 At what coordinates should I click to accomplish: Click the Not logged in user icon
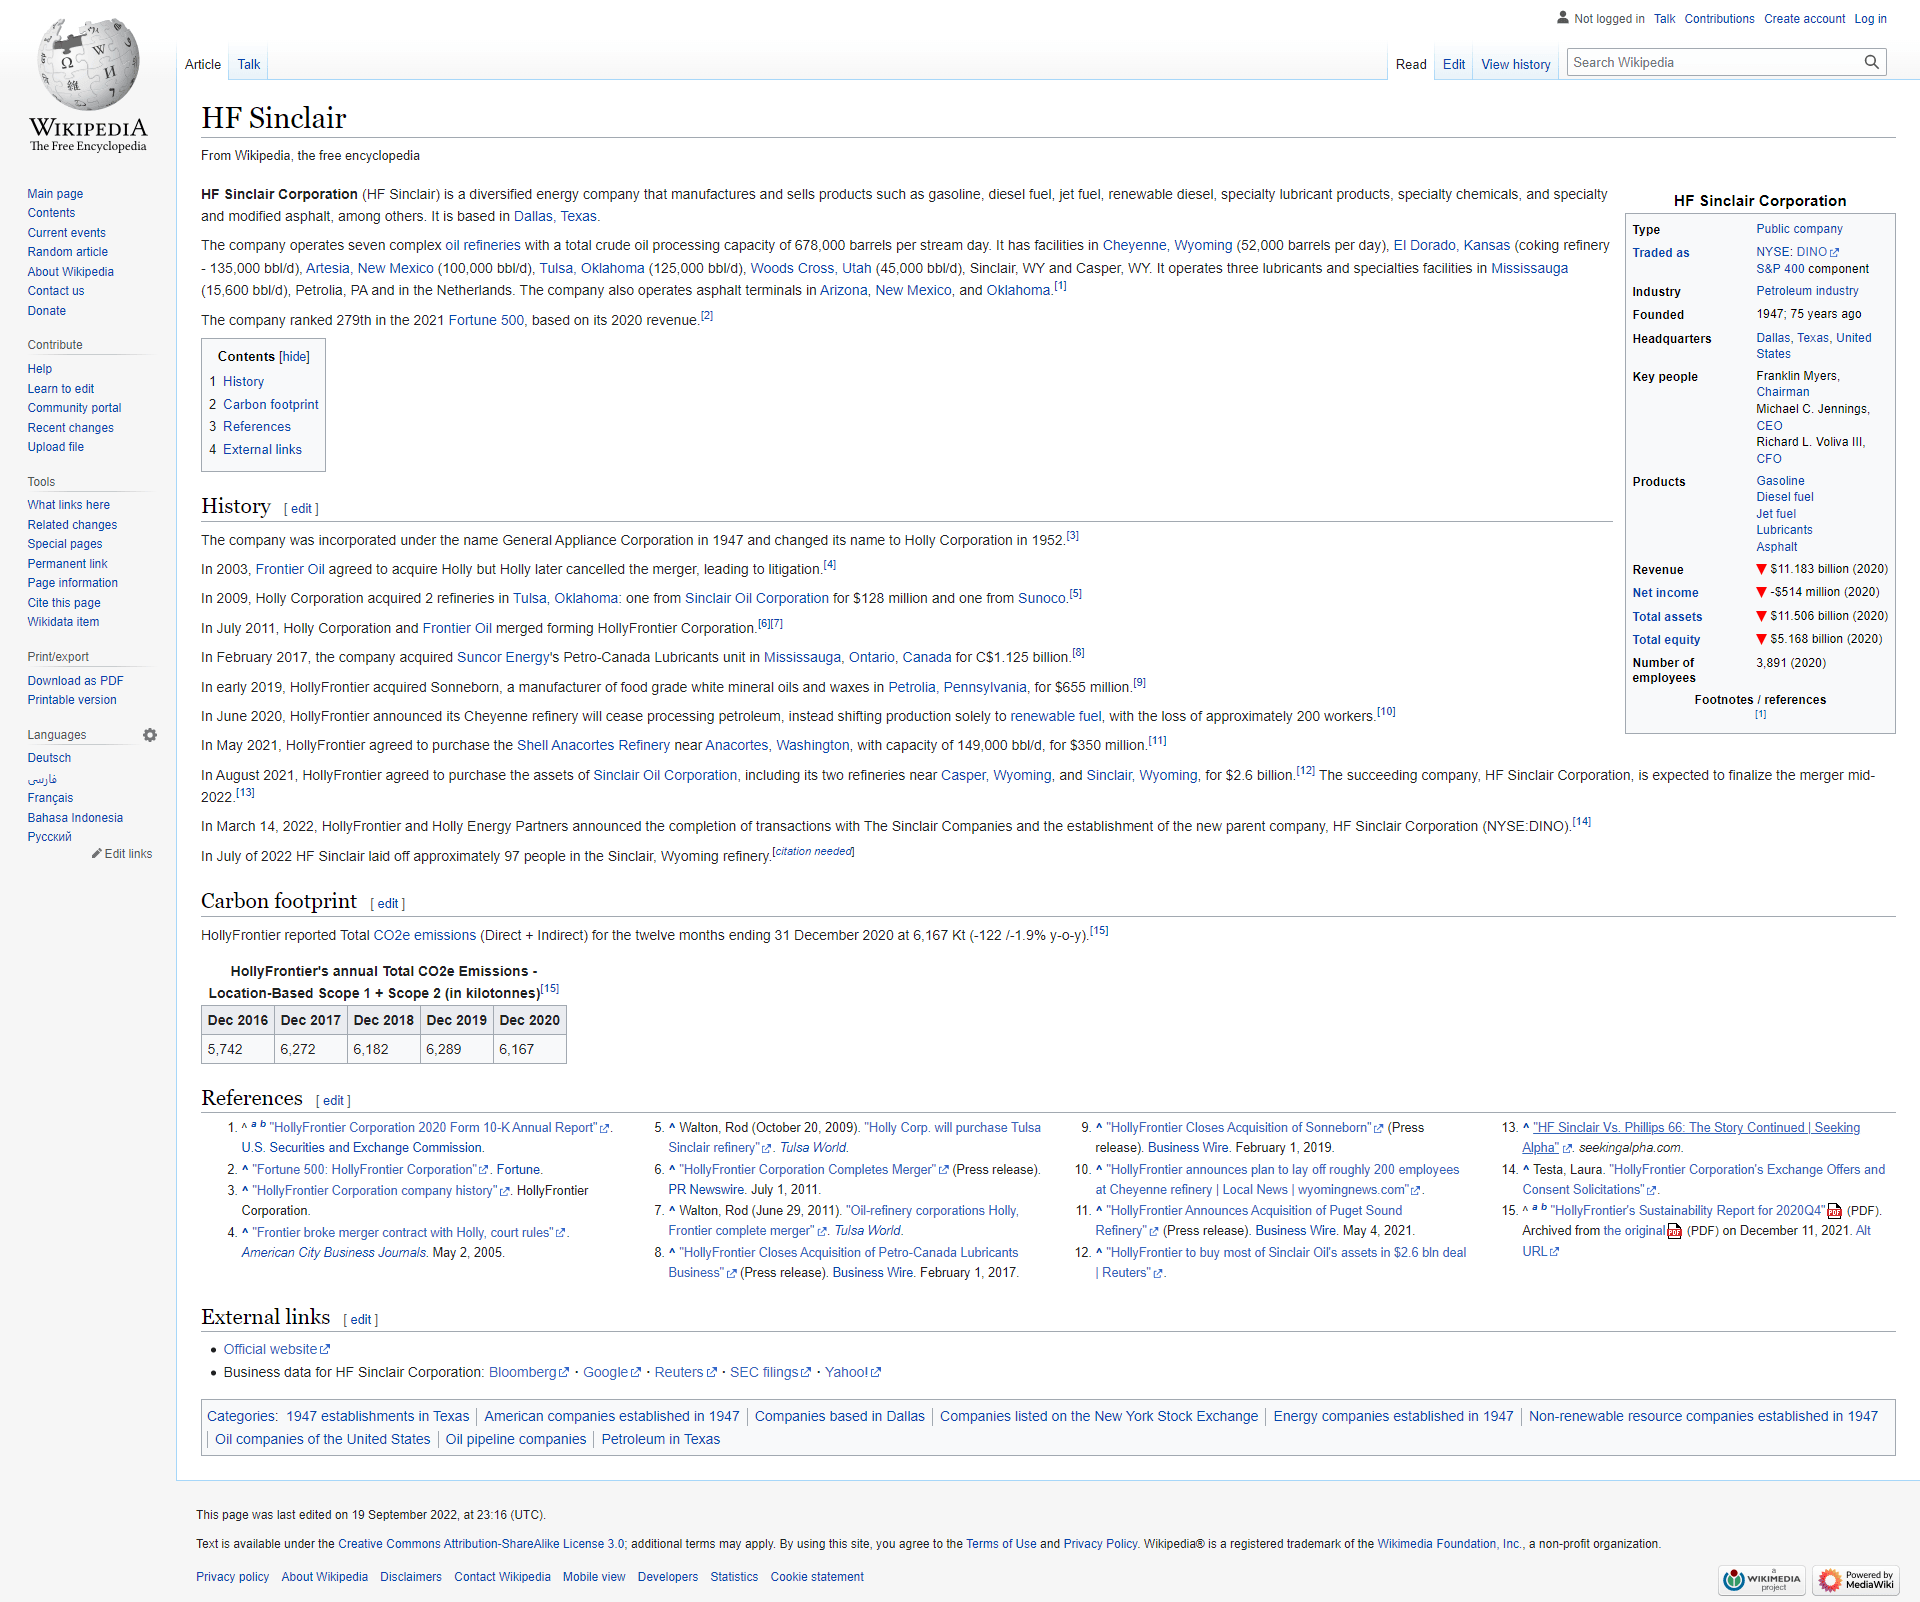[x=1563, y=18]
